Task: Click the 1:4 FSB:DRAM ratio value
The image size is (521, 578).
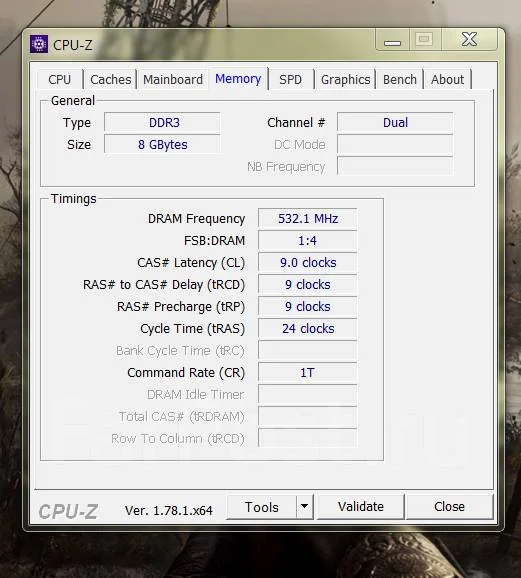Action: coord(308,241)
